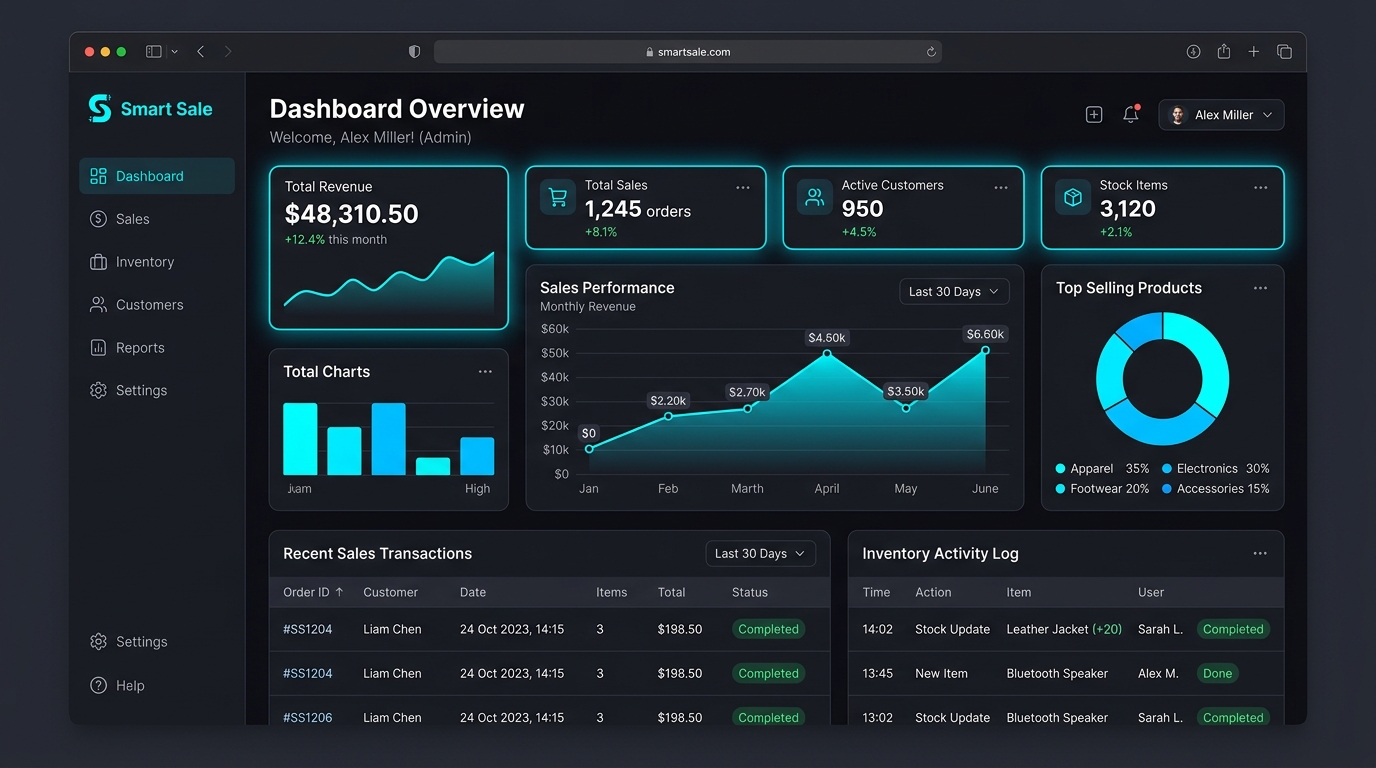Click the "1,245 orders" value

coord(638,209)
